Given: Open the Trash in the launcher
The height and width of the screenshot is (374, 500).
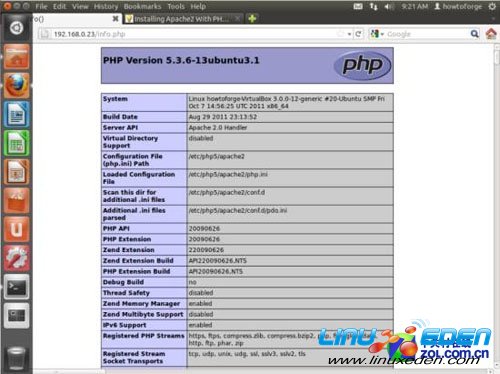Looking at the screenshot, I should 16,358.
